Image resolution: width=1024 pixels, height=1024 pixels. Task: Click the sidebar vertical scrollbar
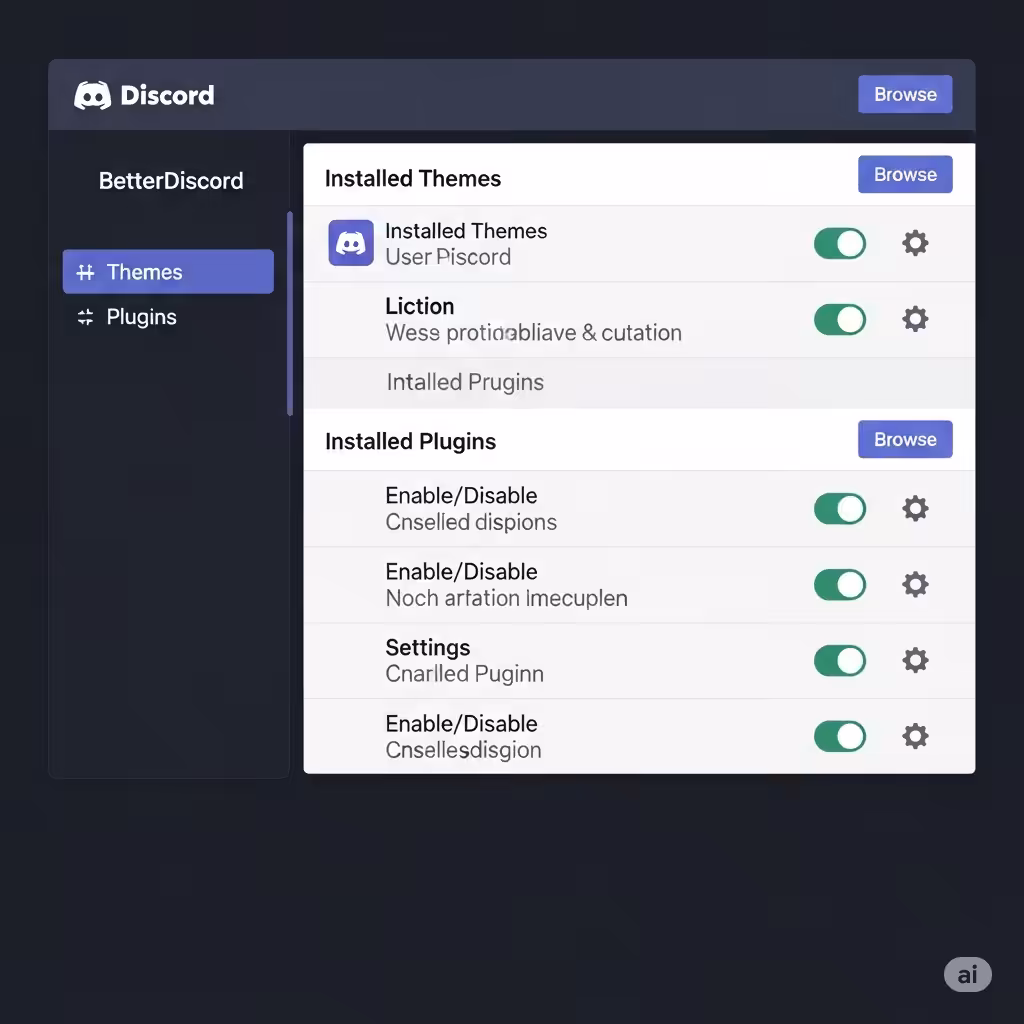290,313
